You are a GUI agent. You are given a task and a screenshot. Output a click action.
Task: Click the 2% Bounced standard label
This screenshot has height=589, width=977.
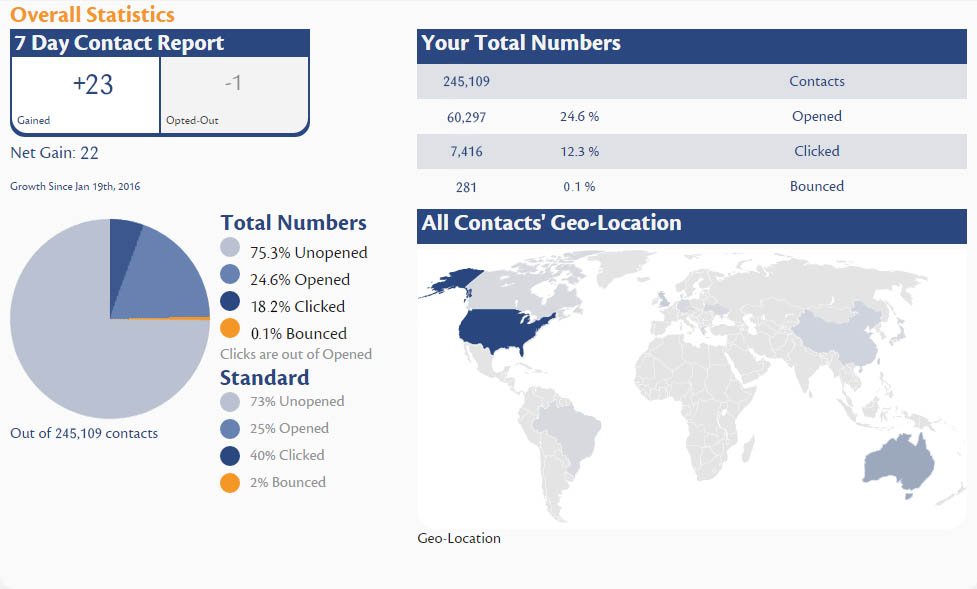288,482
